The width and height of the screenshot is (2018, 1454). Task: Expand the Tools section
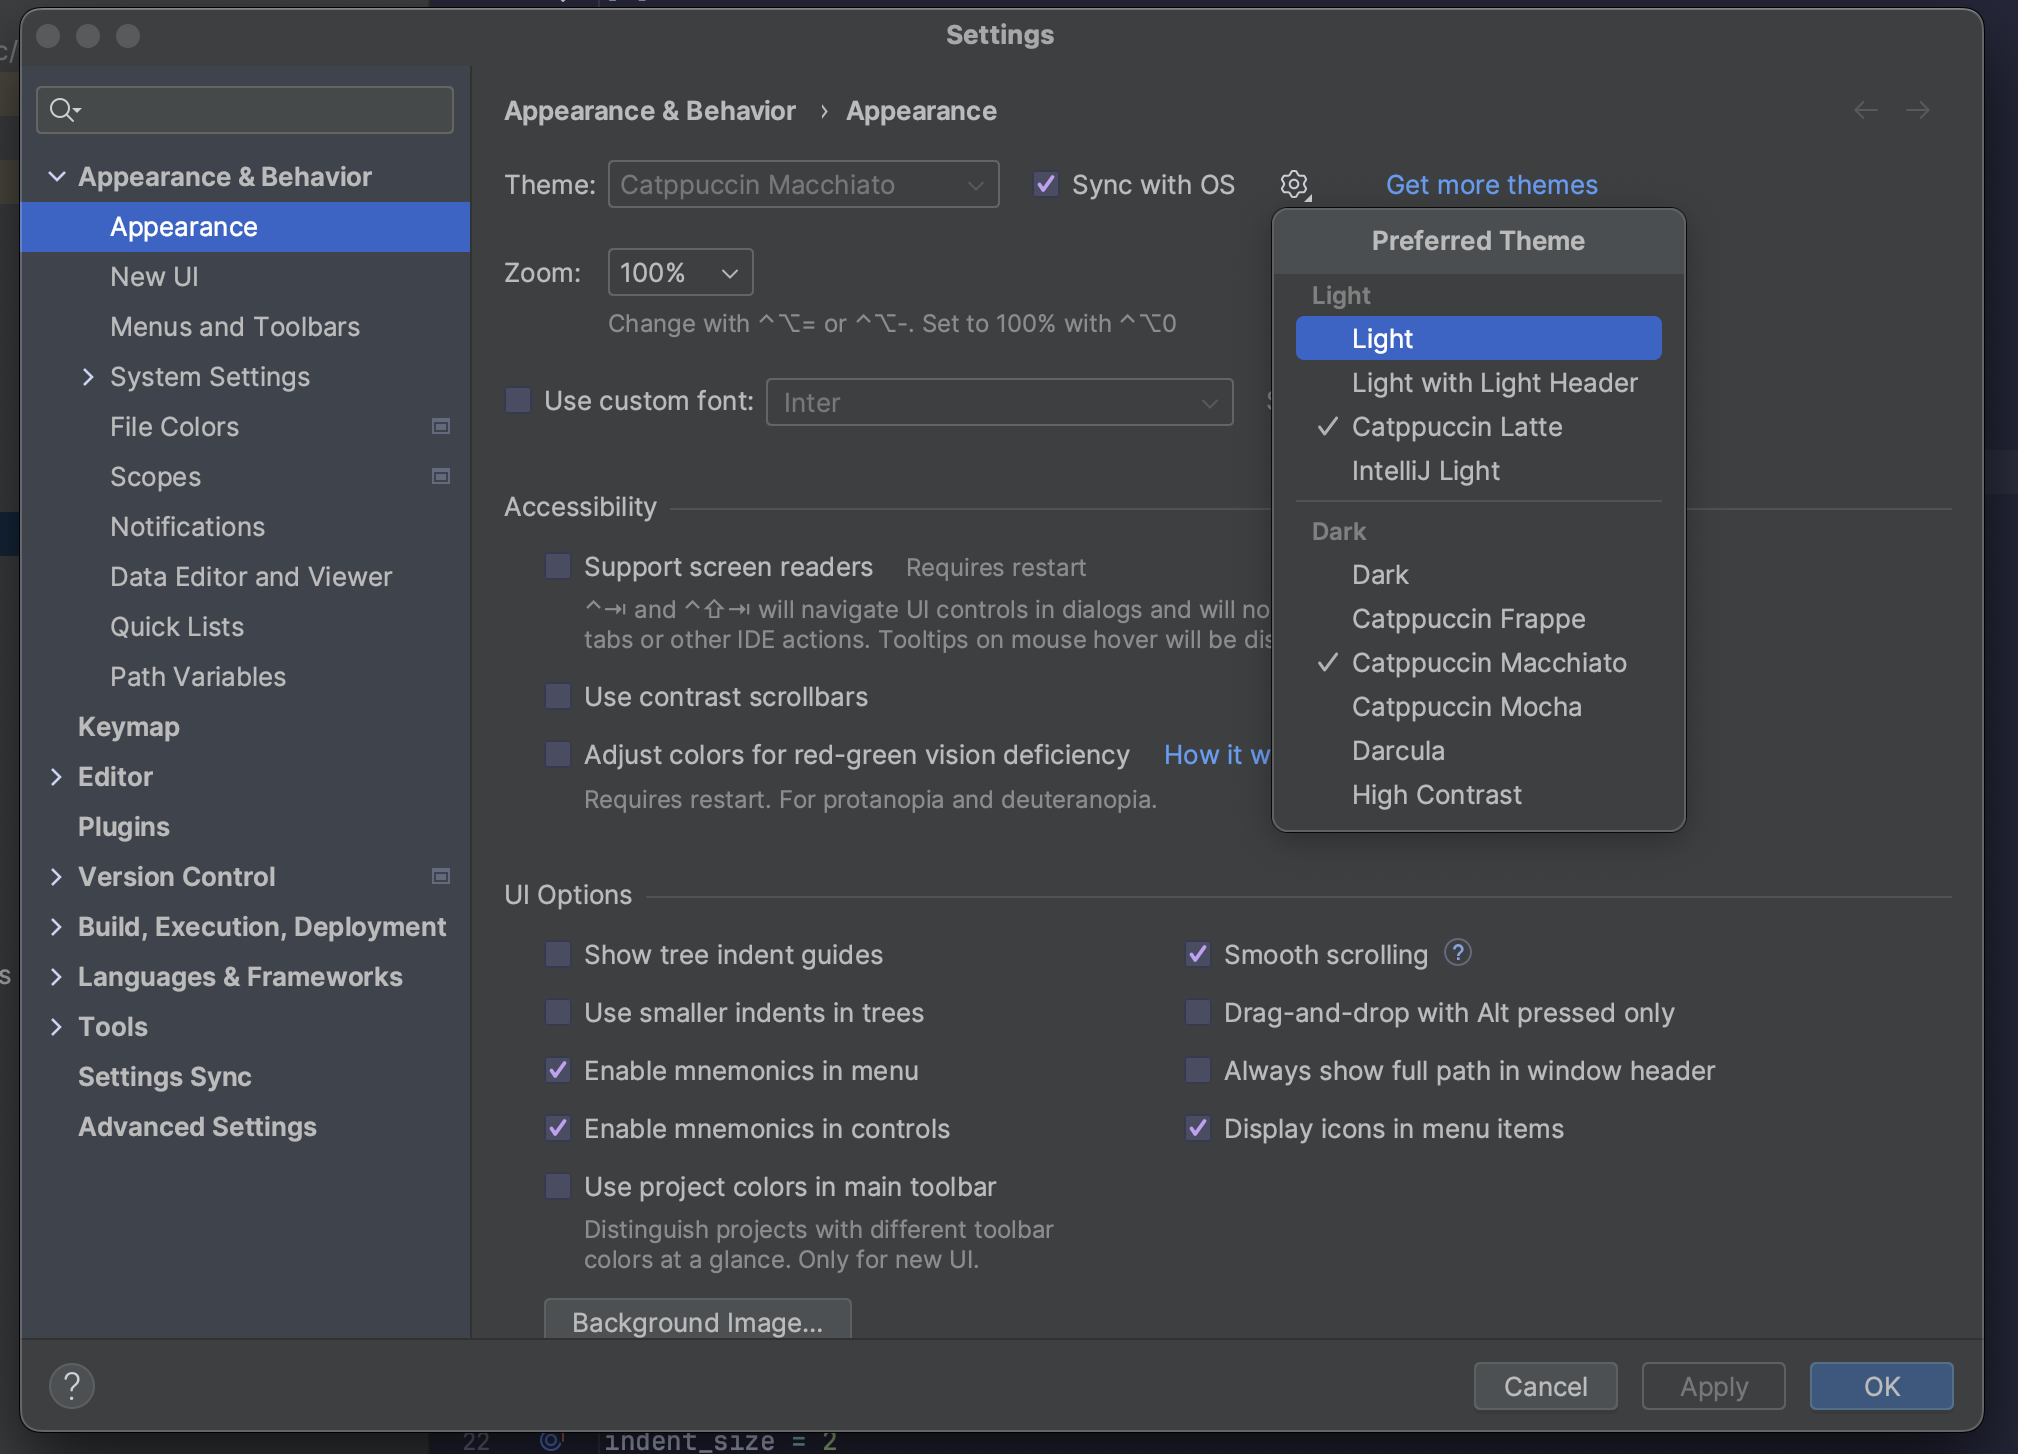point(57,1026)
